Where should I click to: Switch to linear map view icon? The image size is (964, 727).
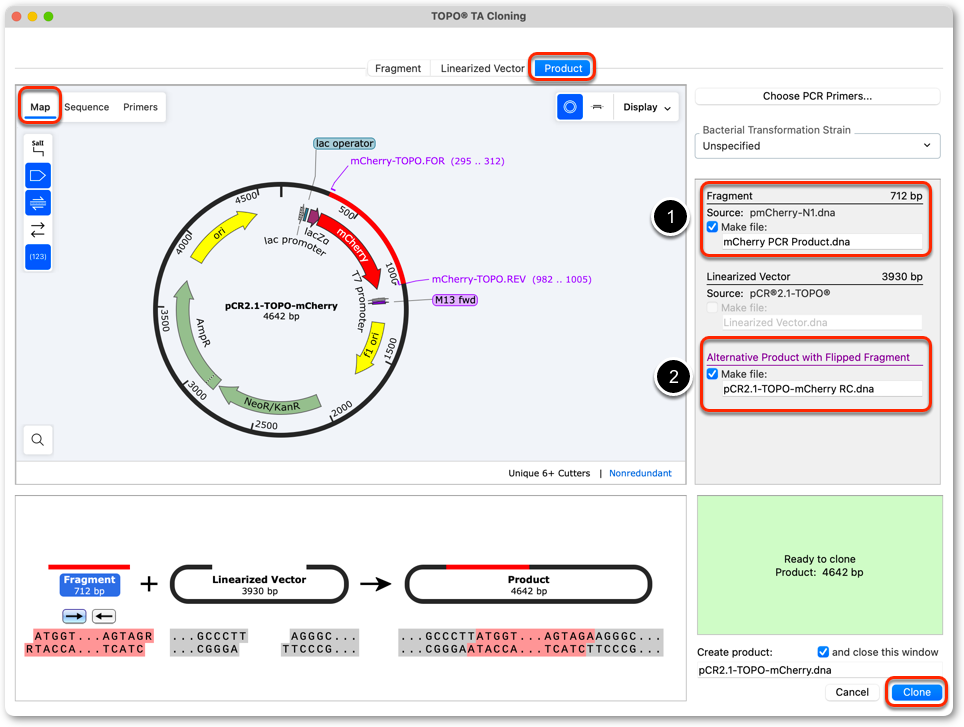coord(597,107)
